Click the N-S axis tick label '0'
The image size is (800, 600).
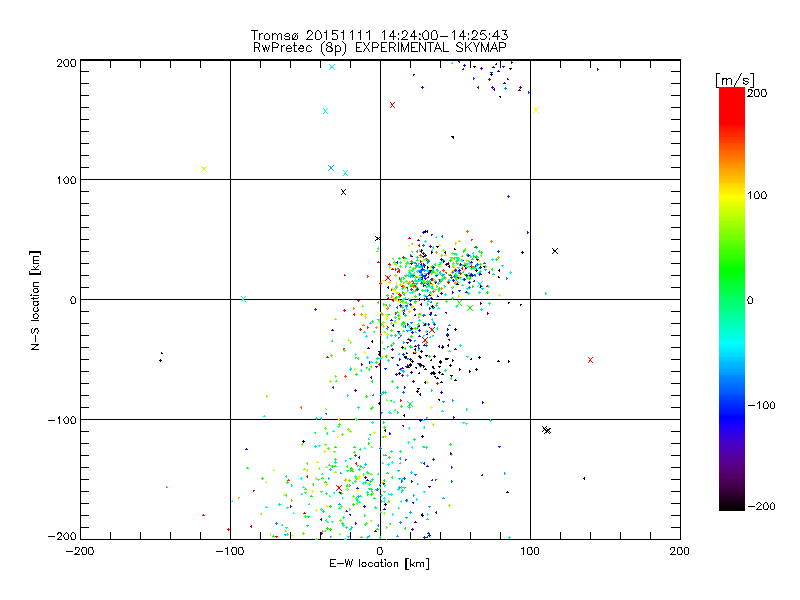73,300
